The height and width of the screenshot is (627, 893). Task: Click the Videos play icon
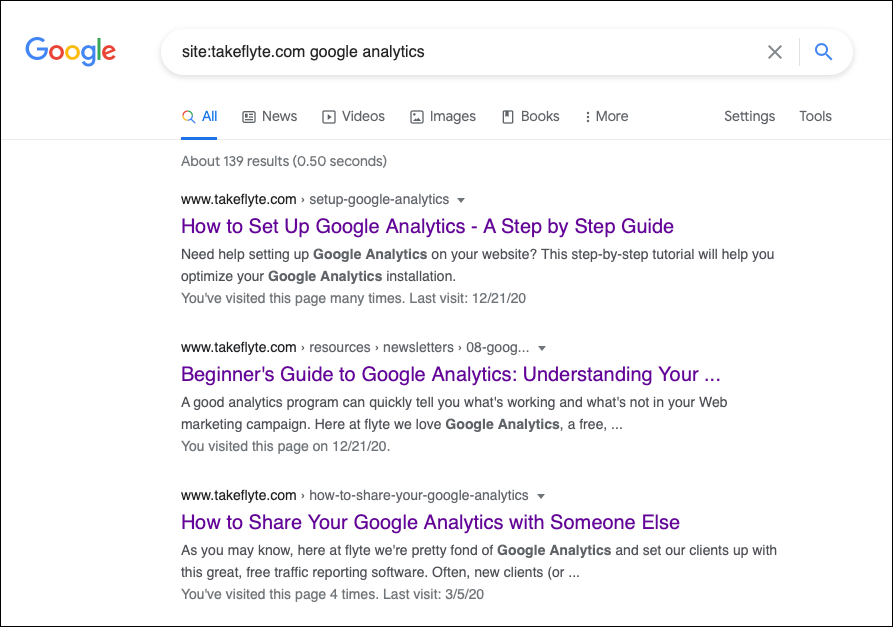click(x=329, y=117)
